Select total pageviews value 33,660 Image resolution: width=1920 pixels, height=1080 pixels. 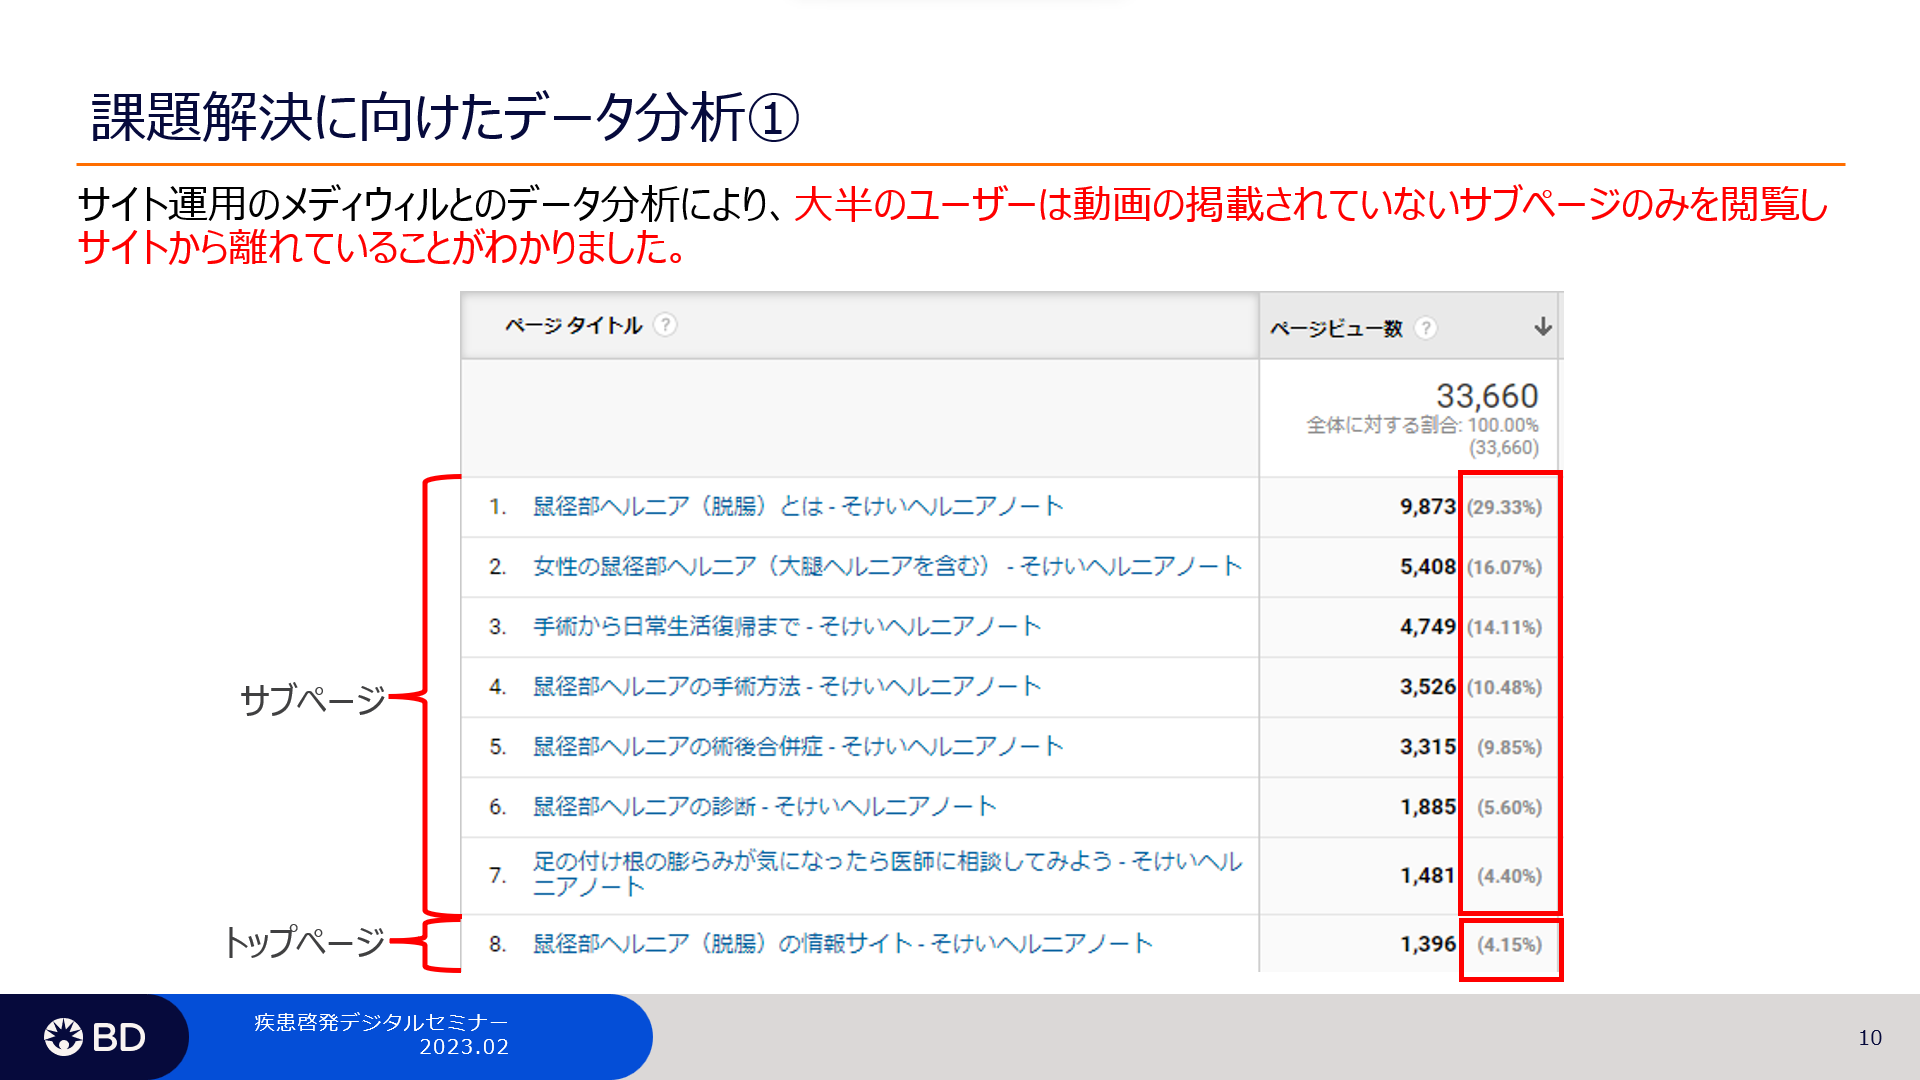tap(1487, 396)
